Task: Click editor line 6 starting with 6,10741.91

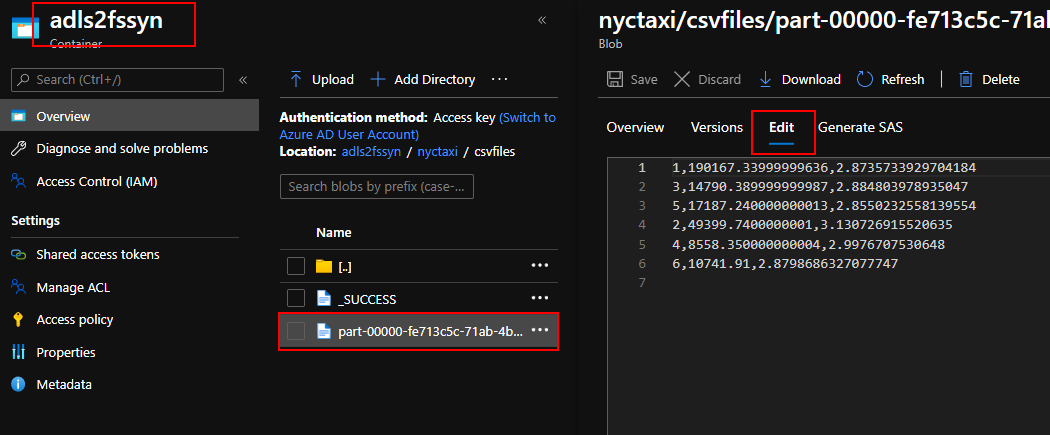Action: (x=785, y=264)
